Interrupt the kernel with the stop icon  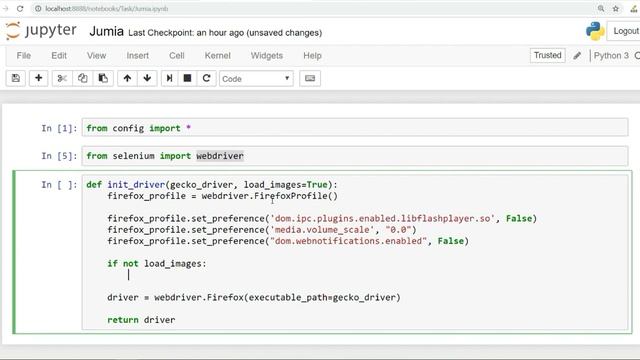point(187,78)
